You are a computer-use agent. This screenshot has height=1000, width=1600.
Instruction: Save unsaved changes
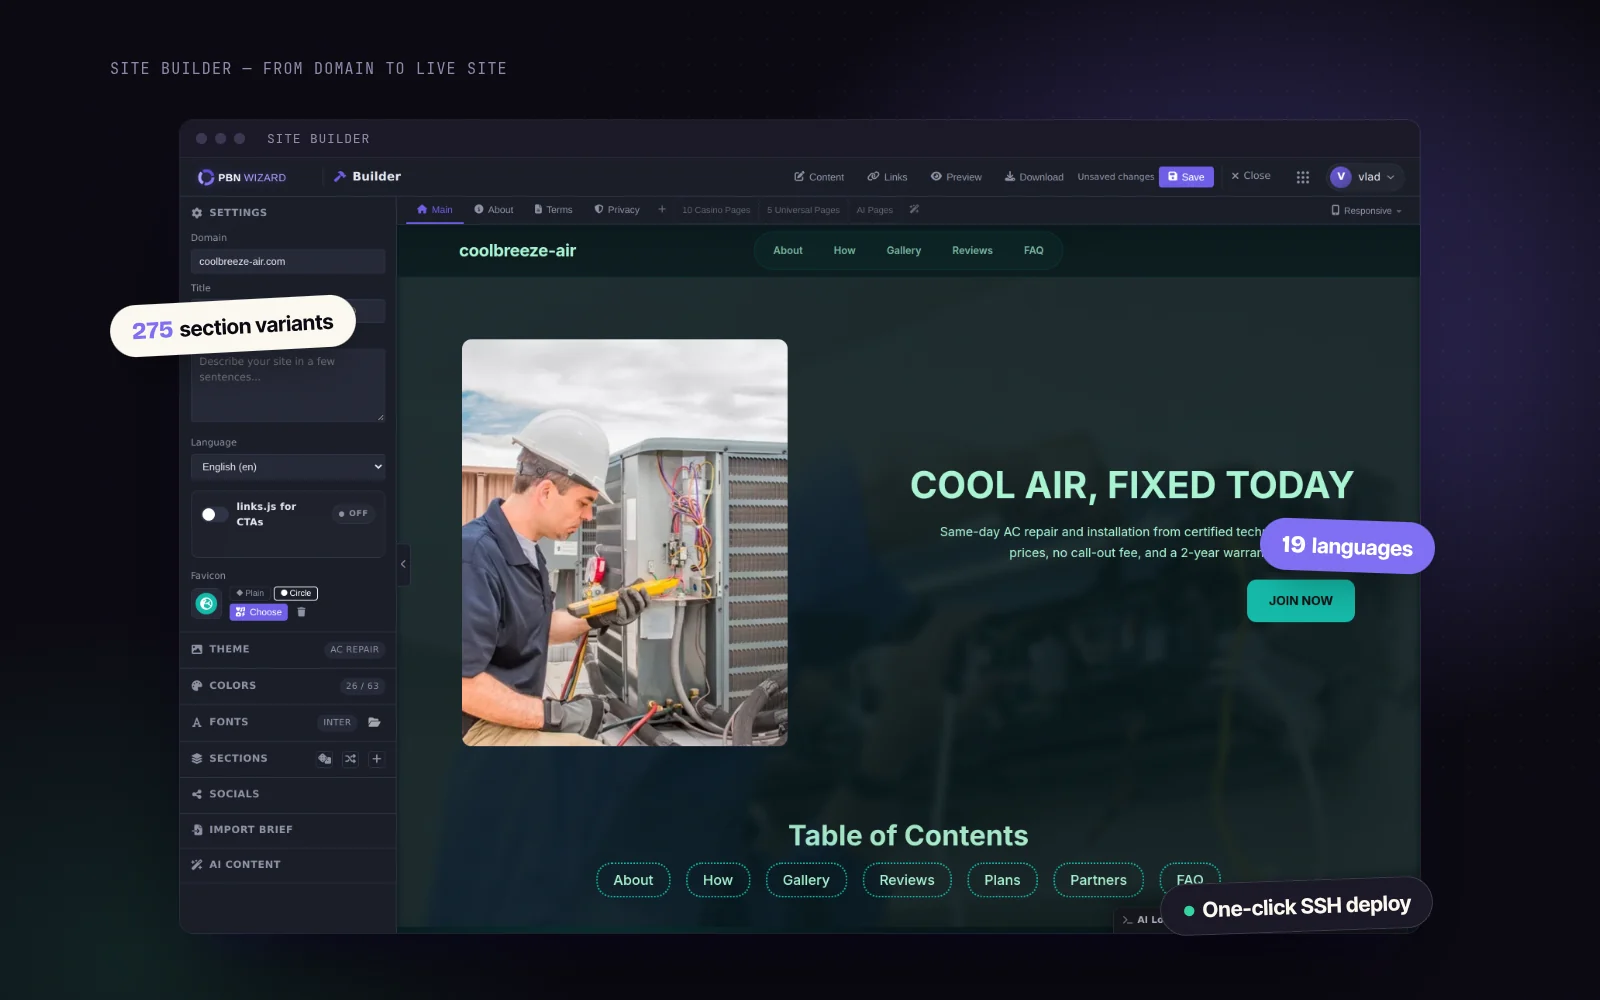[1186, 177]
